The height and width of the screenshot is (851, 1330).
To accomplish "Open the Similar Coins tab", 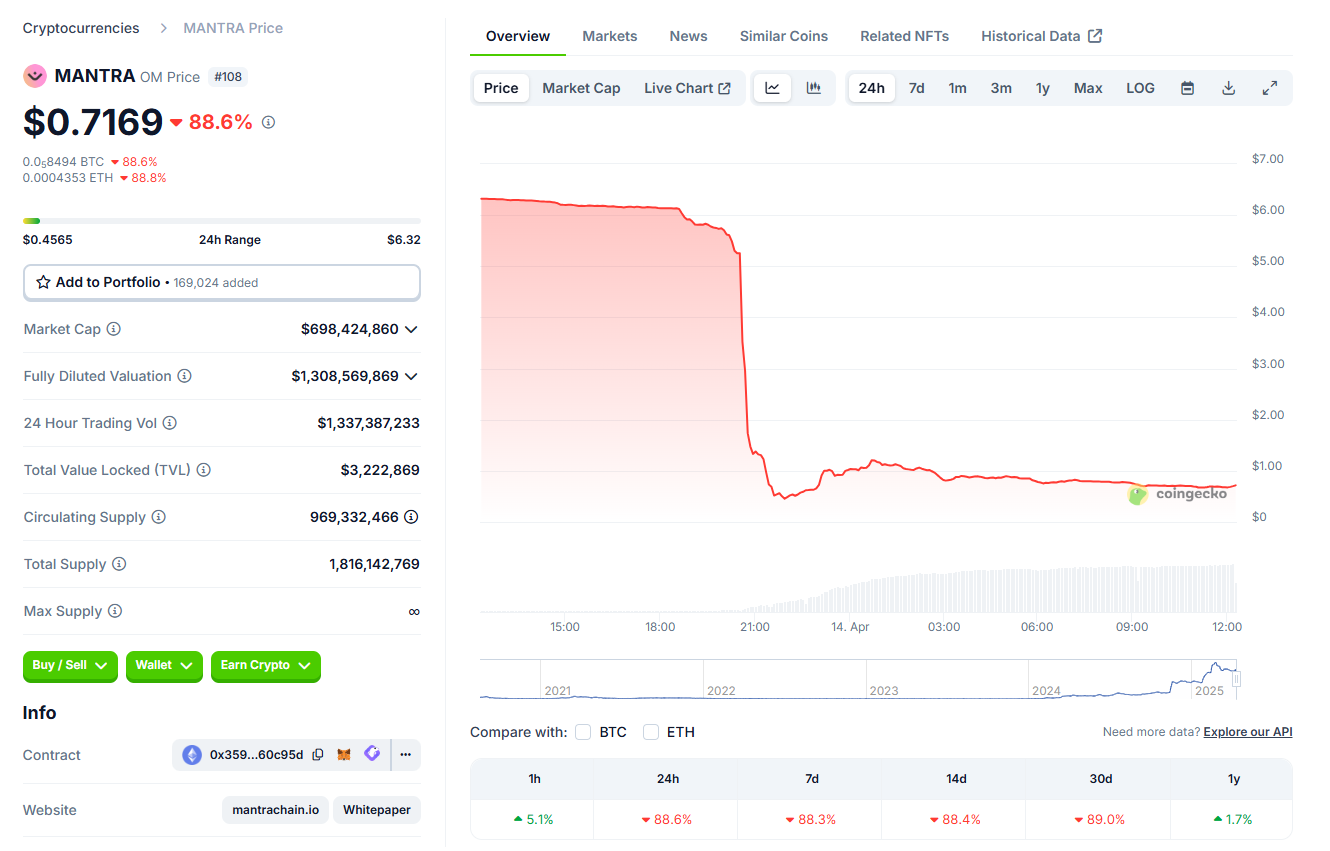I will pos(784,36).
